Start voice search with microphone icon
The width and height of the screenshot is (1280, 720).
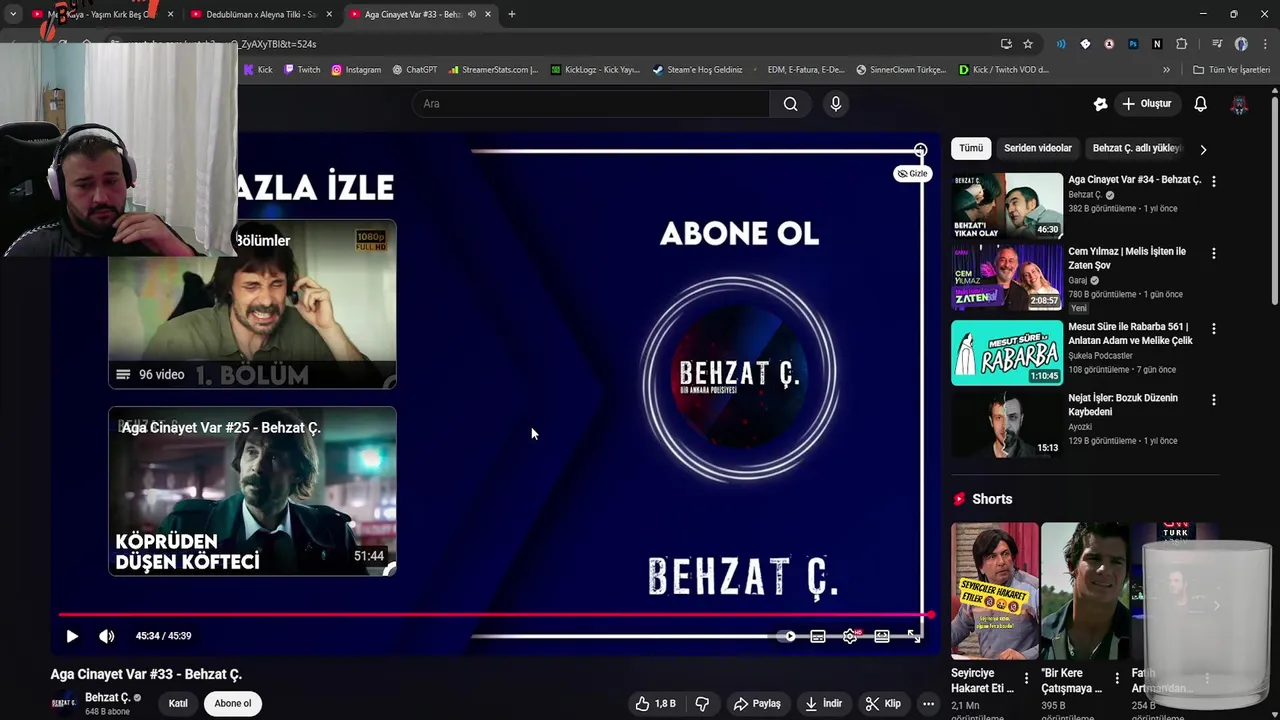click(x=836, y=104)
